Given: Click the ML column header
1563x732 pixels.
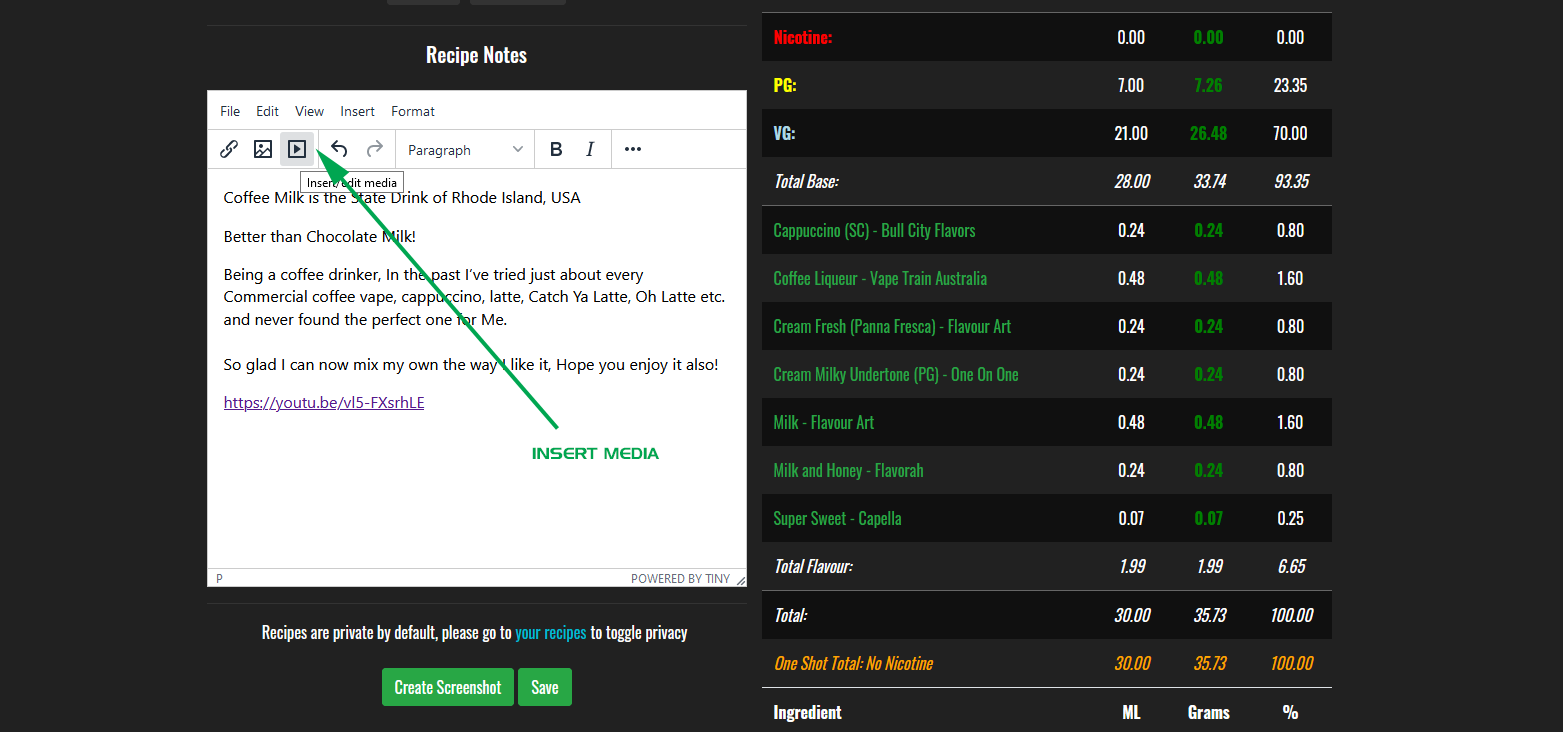Looking at the screenshot, I should point(1131,712).
